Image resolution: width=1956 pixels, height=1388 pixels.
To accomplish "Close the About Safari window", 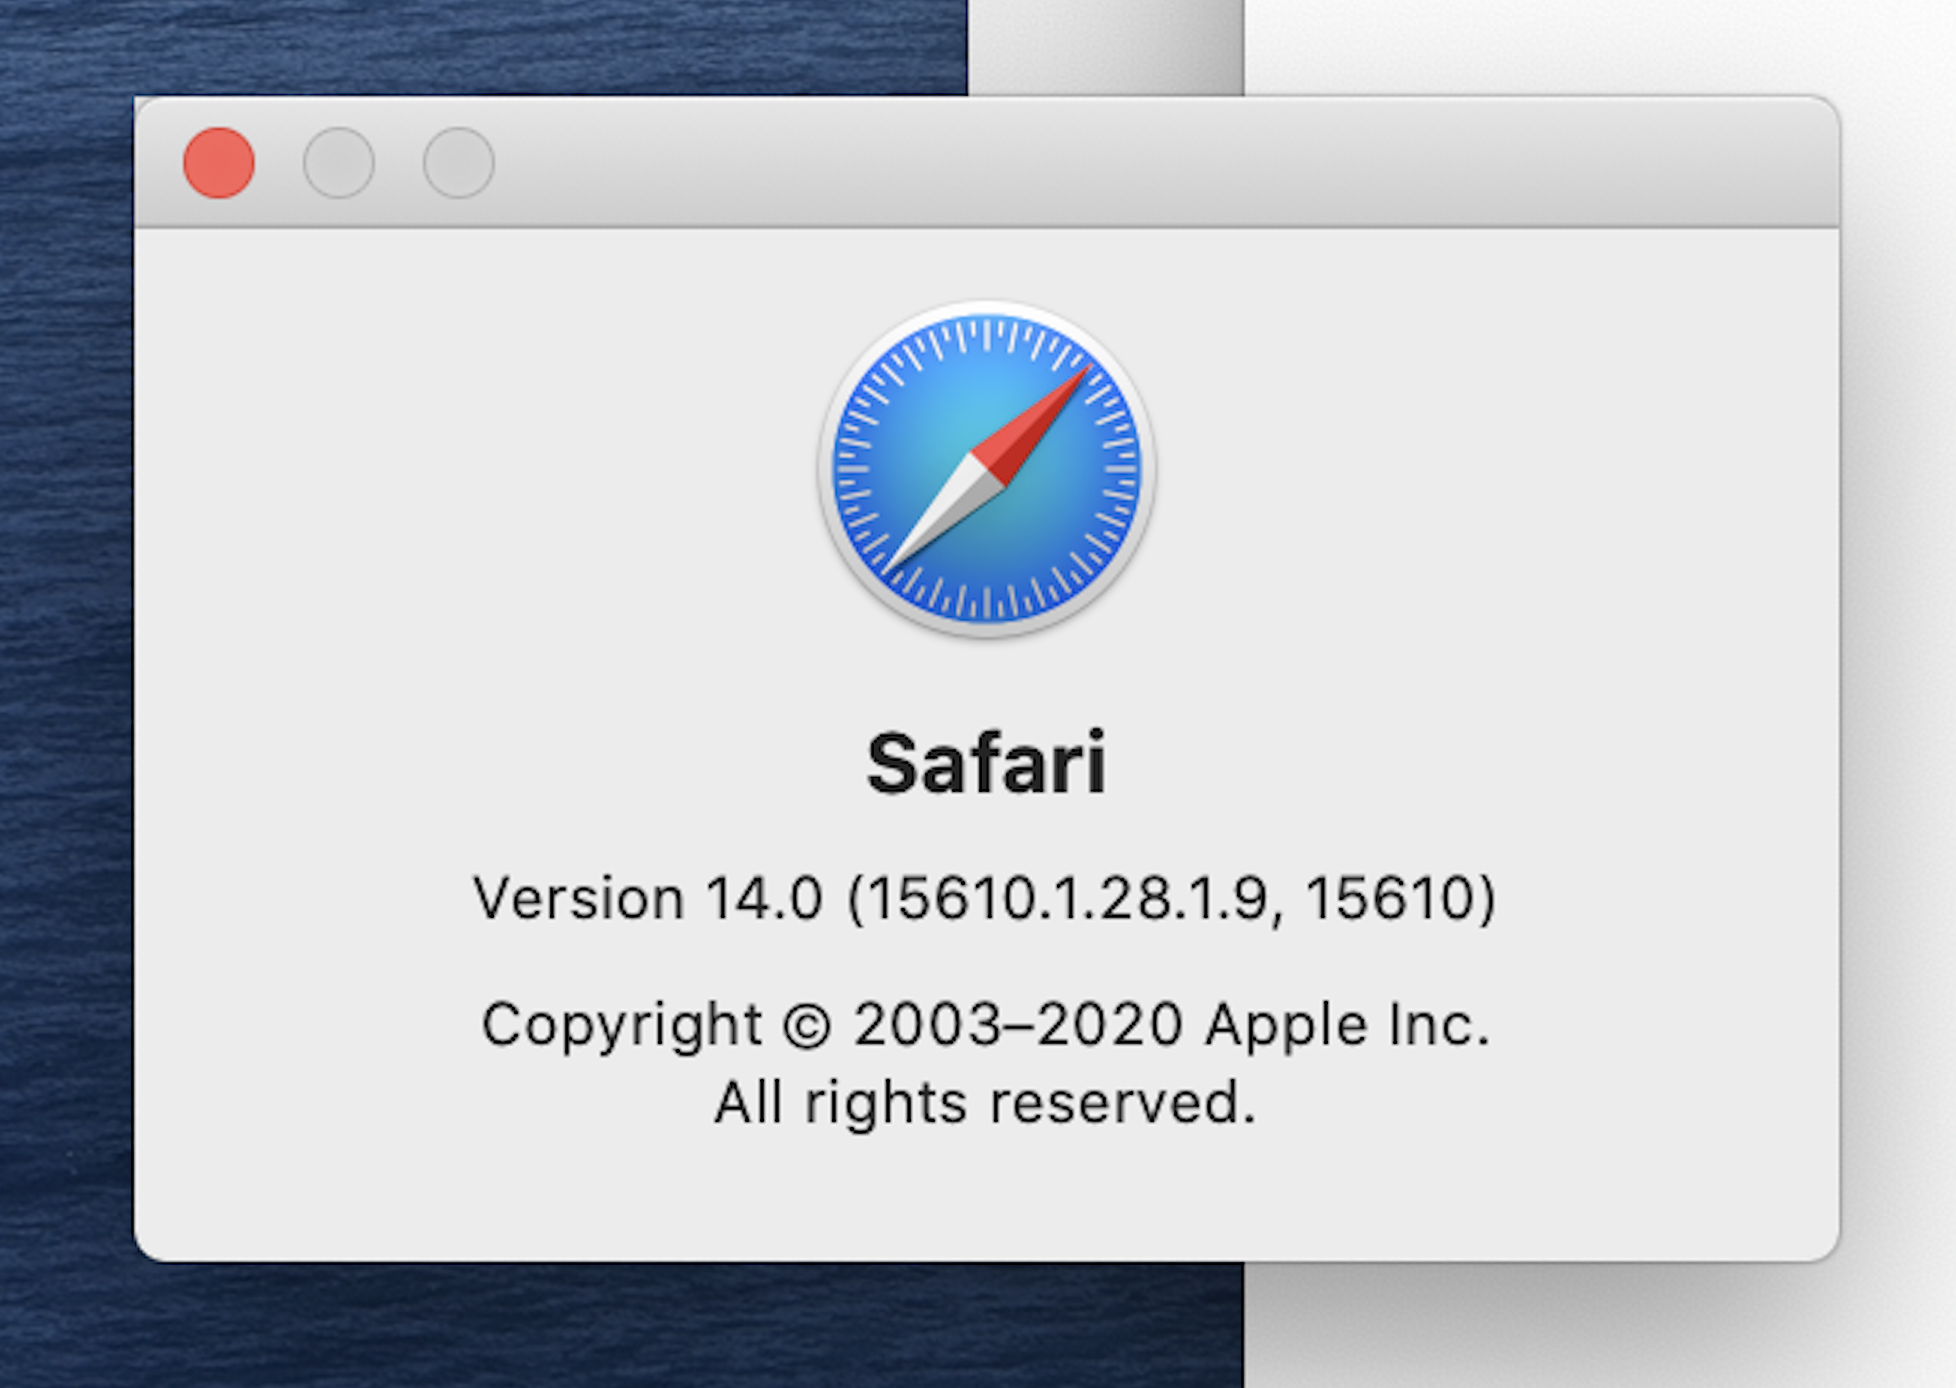I will [219, 163].
